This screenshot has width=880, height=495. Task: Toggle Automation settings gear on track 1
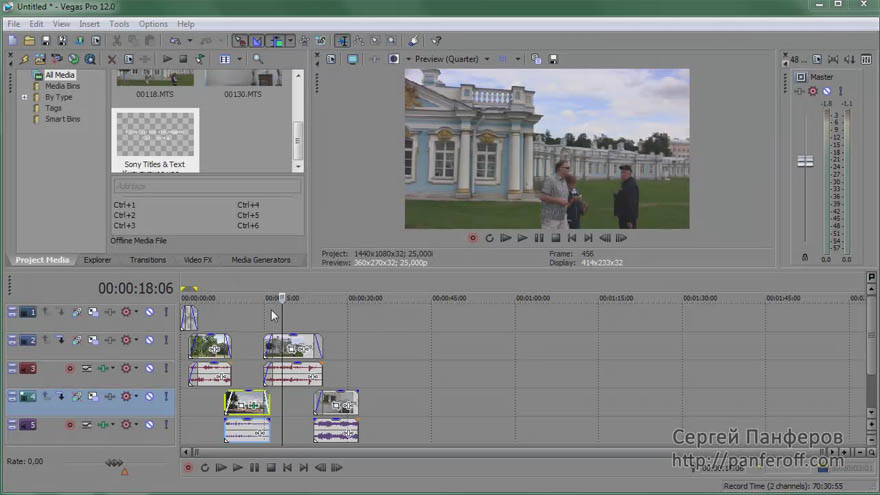pos(126,312)
